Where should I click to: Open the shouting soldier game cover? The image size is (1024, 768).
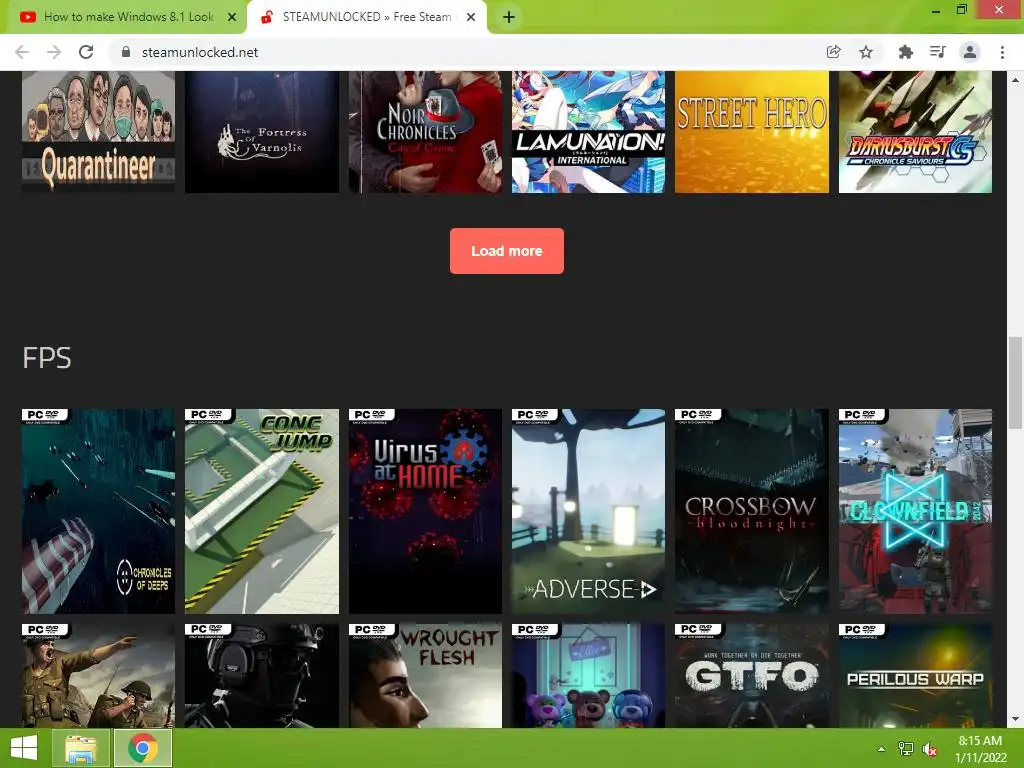tap(98, 675)
